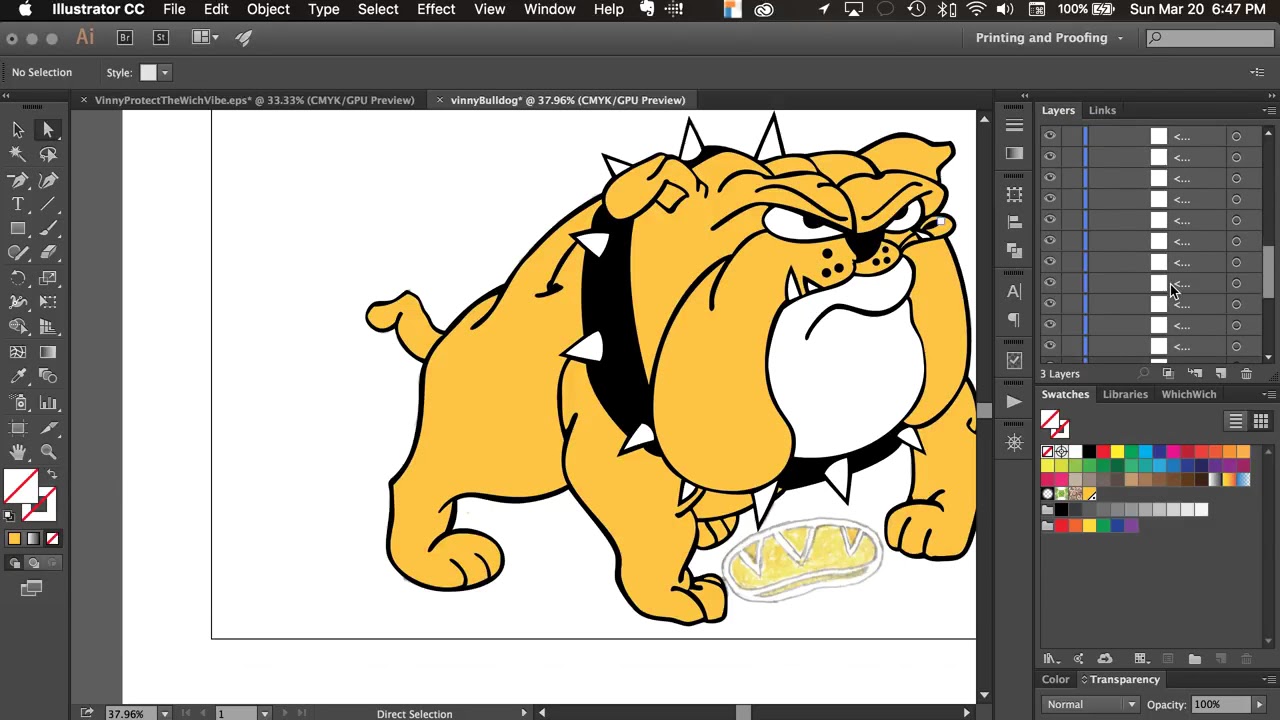Screen dimensions: 1280x720
Task: Select the Type tool
Action: pyautogui.click(x=18, y=204)
